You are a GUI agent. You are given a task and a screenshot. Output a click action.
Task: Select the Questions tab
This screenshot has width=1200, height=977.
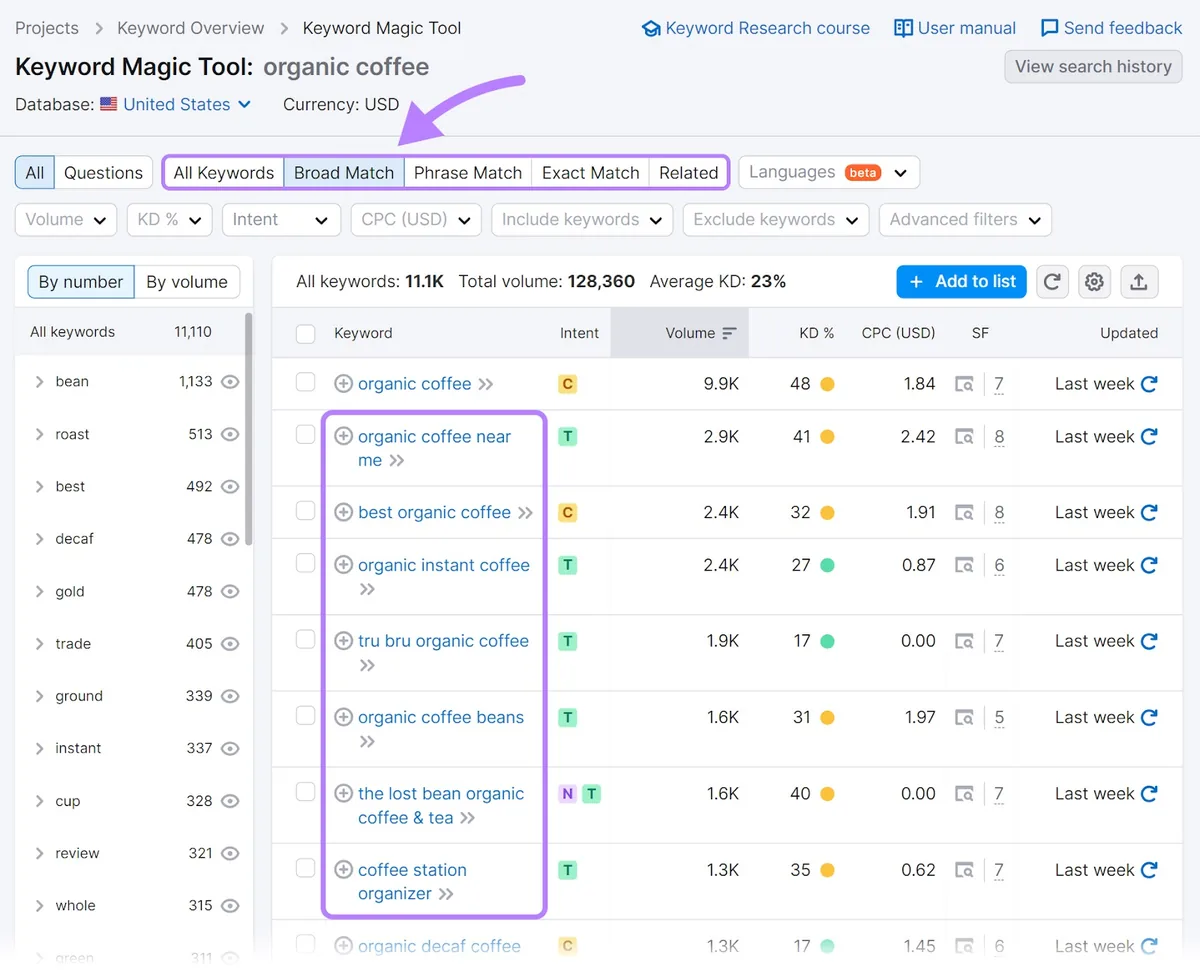coord(103,173)
